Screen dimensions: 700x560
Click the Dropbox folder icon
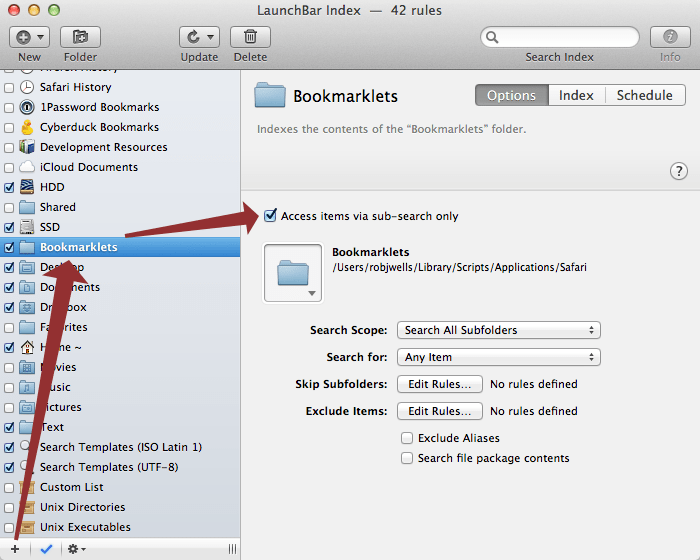tap(27, 307)
